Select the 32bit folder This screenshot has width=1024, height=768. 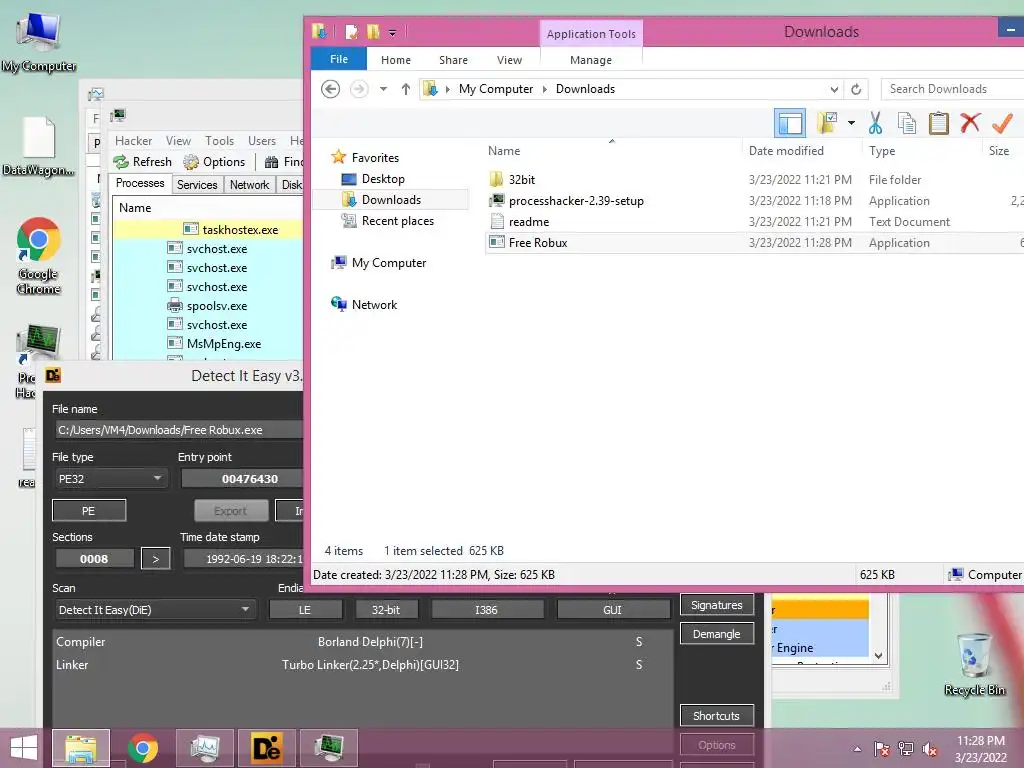tap(522, 180)
